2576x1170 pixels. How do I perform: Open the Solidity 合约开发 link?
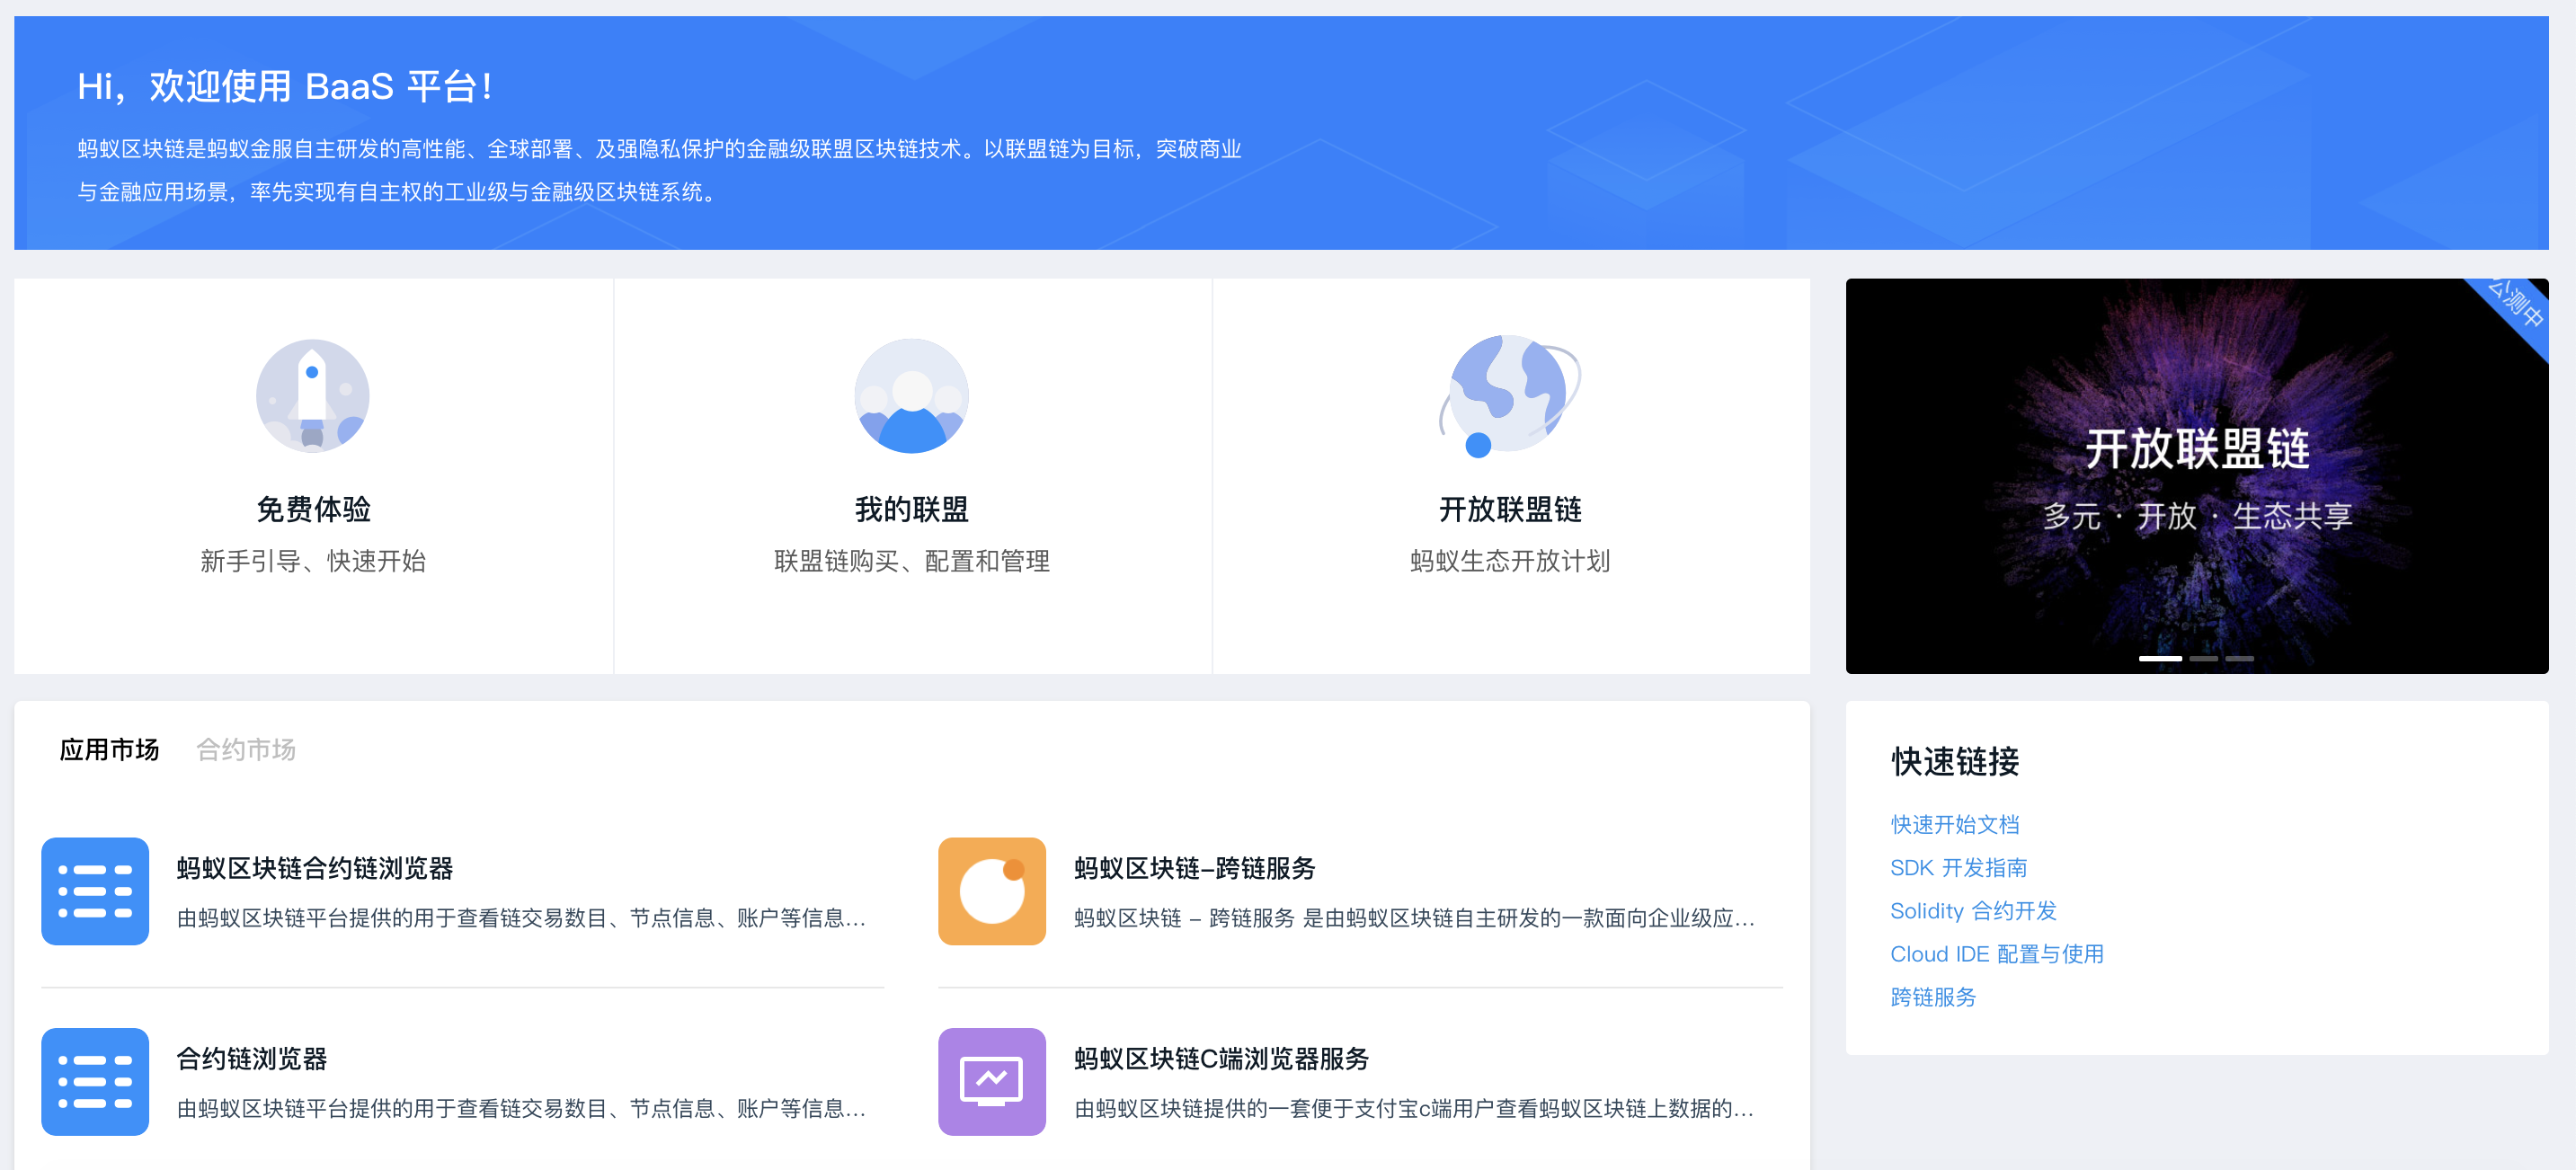(1972, 910)
